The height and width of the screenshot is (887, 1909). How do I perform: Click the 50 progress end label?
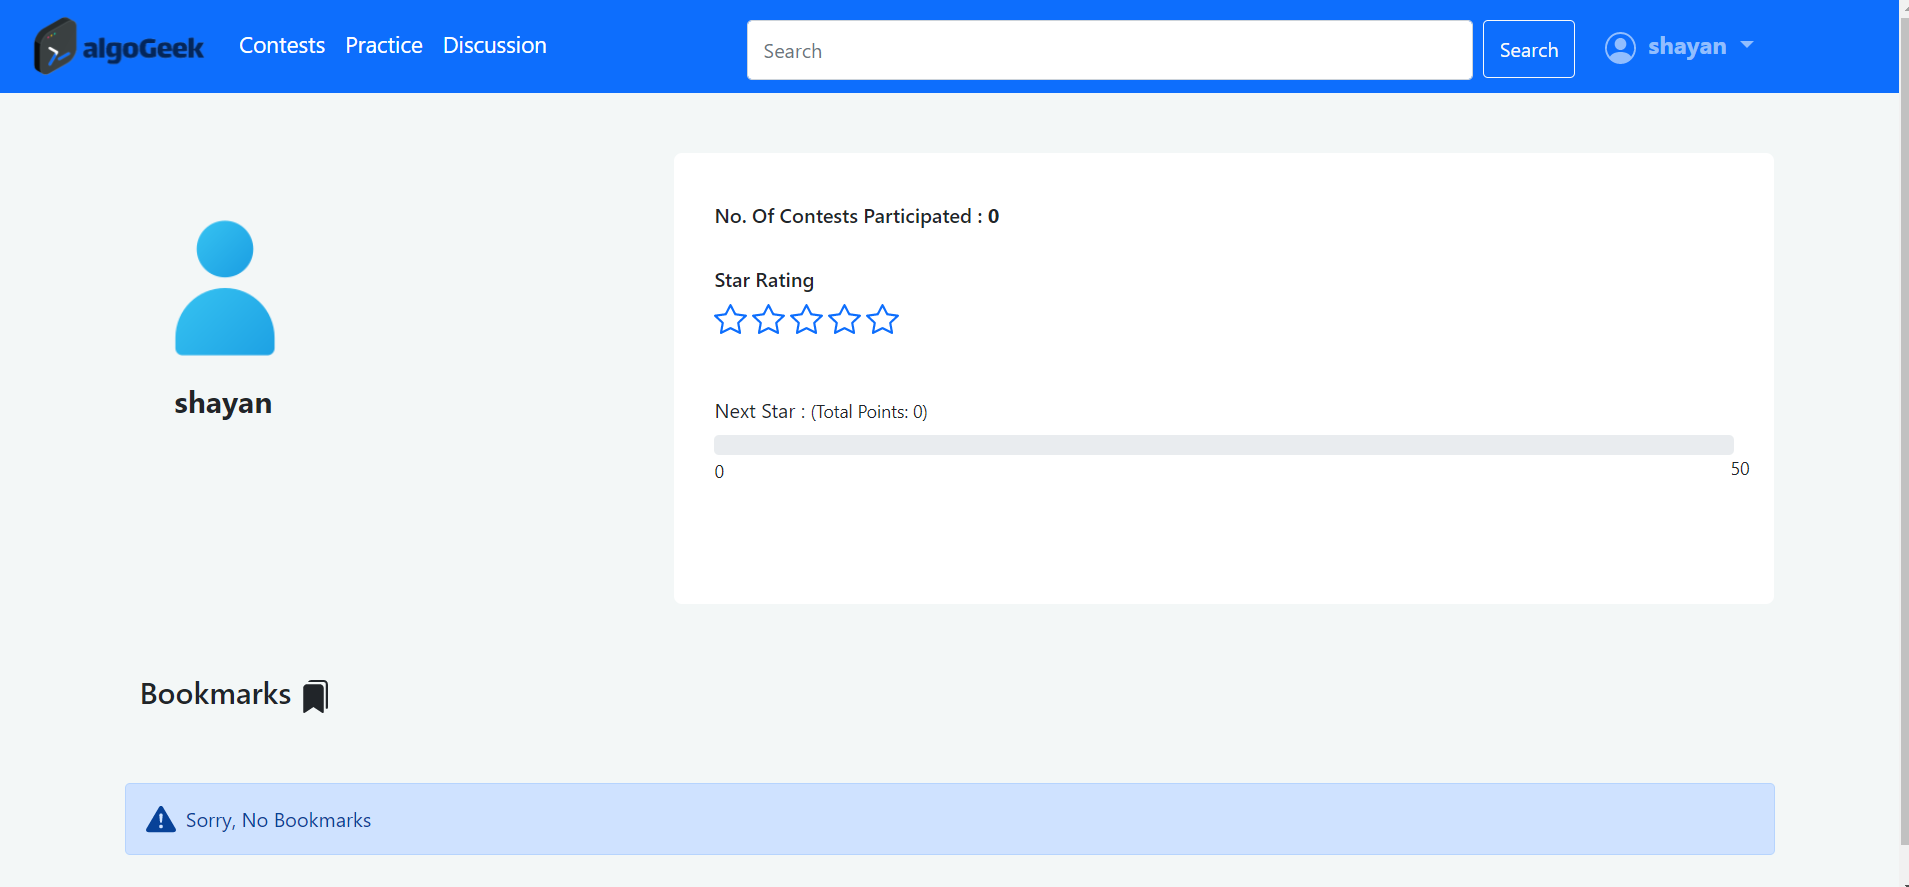pos(1740,469)
